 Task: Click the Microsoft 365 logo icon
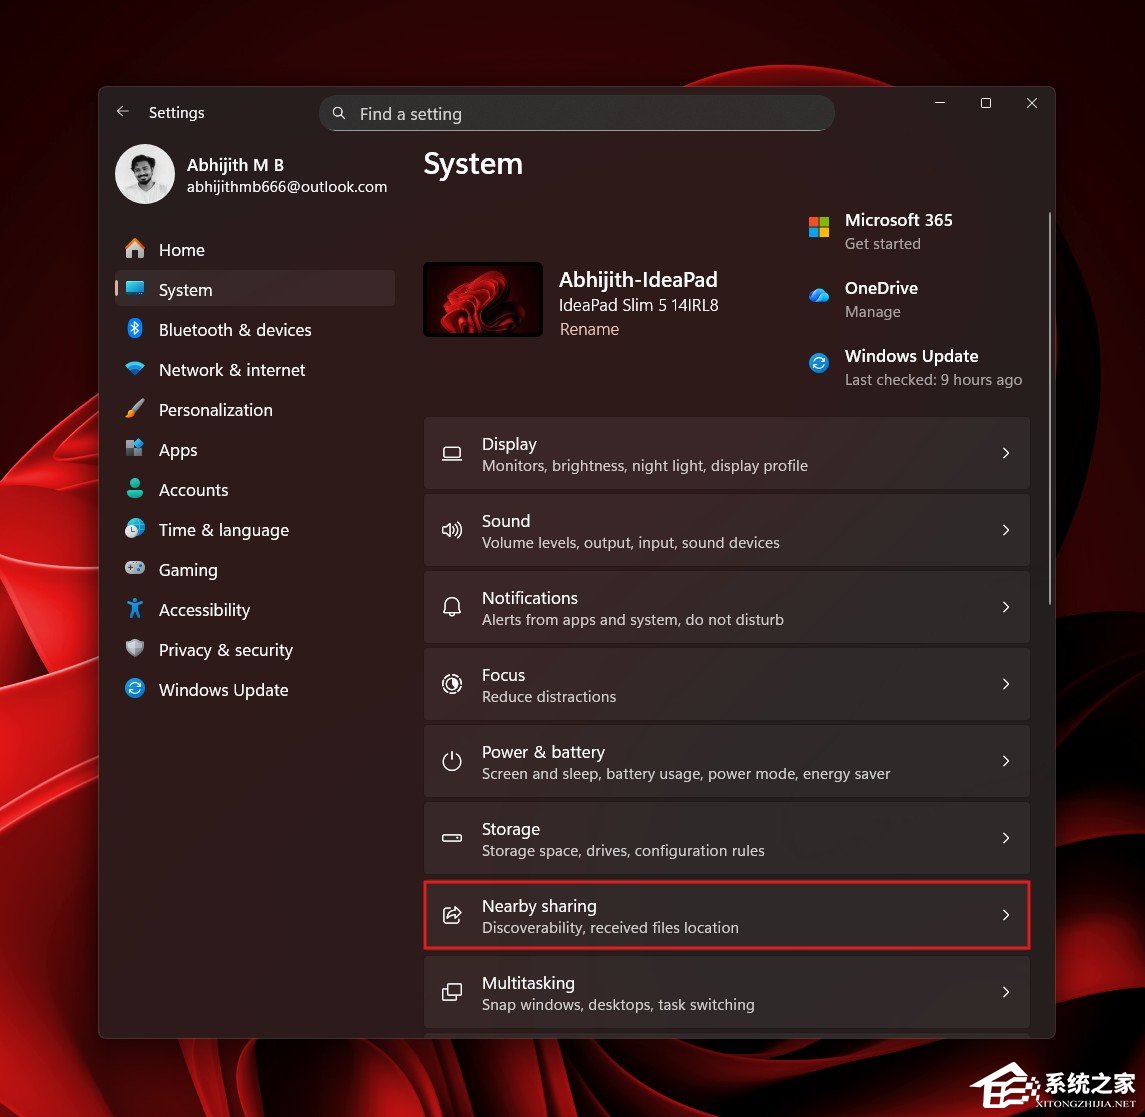tap(819, 227)
